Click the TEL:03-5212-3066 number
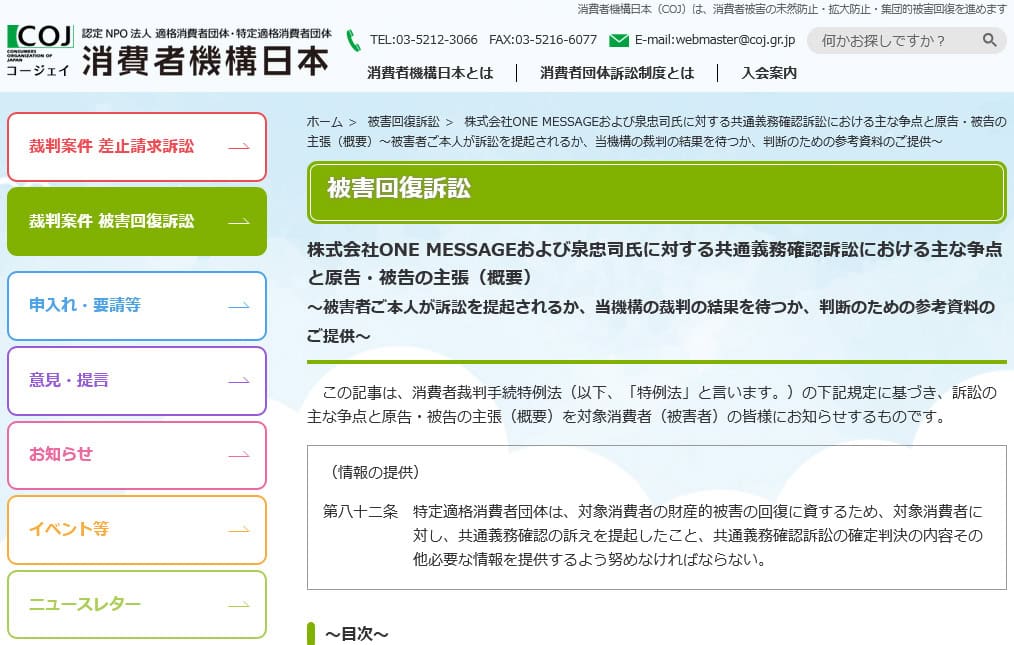 coord(424,39)
